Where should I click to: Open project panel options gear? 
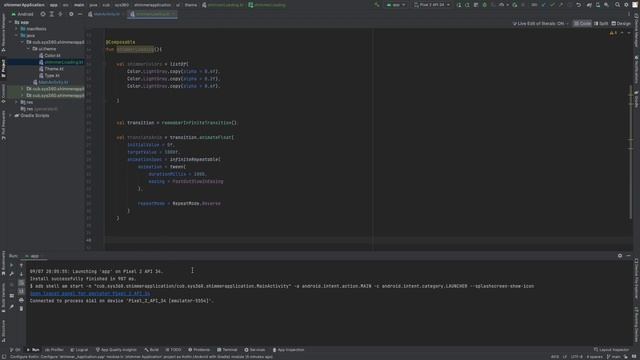(x=71, y=14)
